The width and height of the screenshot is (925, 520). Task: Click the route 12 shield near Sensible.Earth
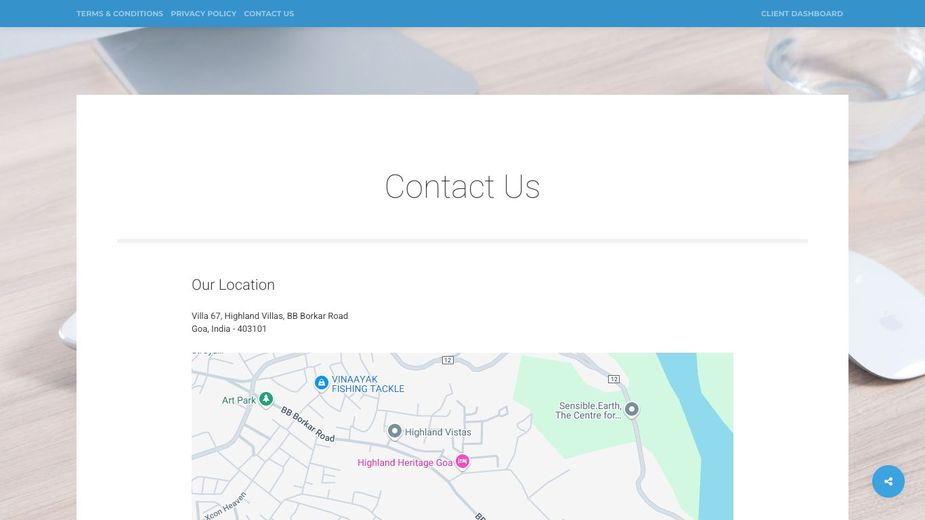pos(614,380)
